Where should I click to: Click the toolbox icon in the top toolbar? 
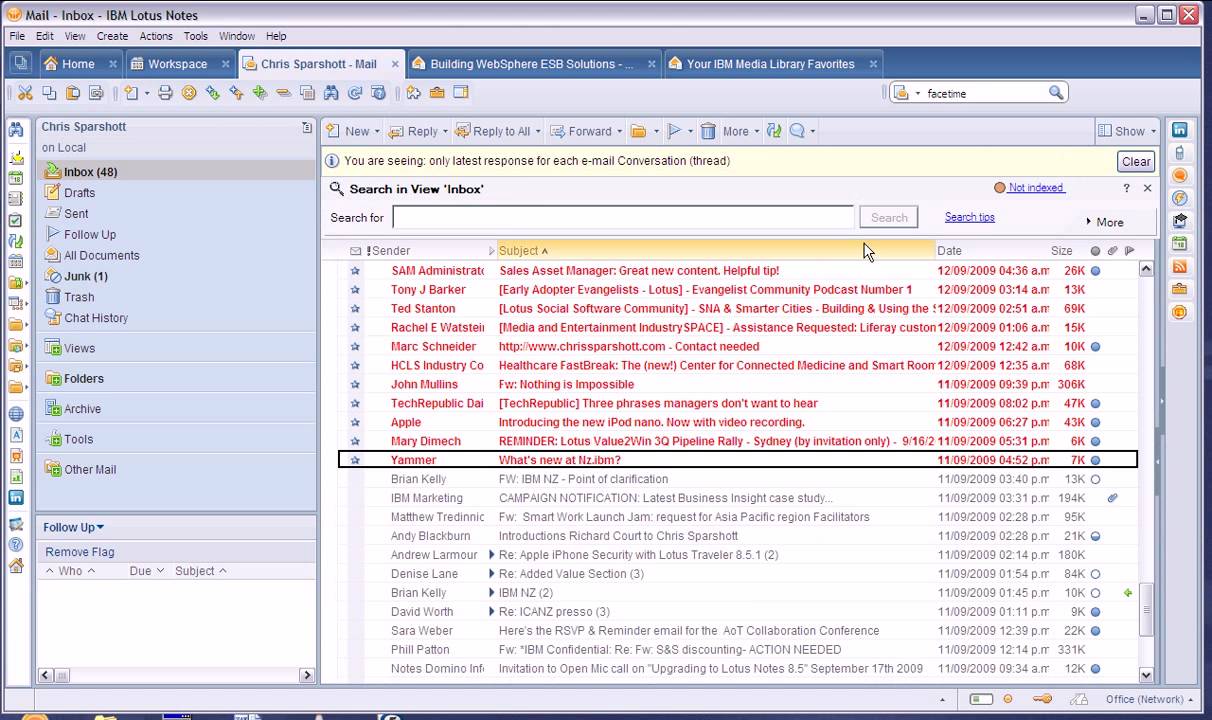[437, 93]
